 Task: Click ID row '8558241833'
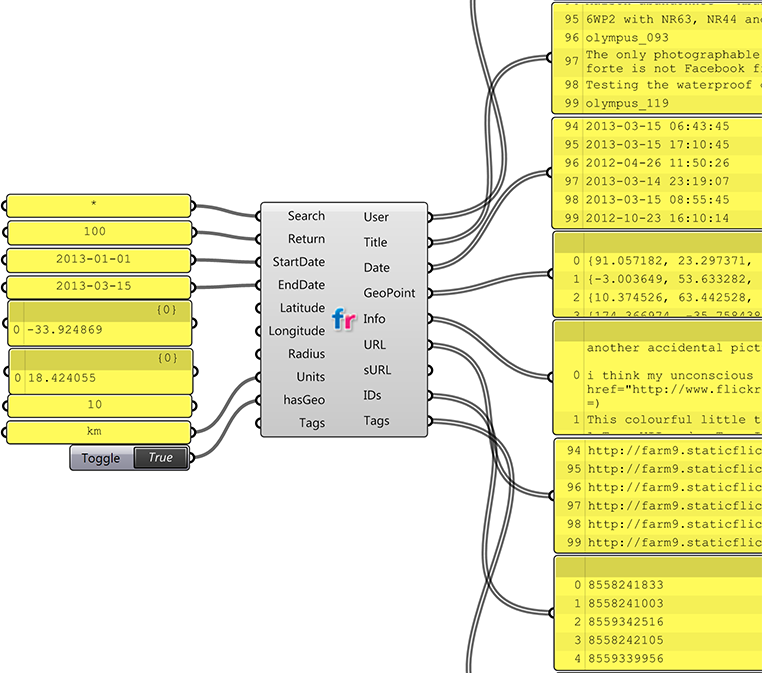coord(658,585)
